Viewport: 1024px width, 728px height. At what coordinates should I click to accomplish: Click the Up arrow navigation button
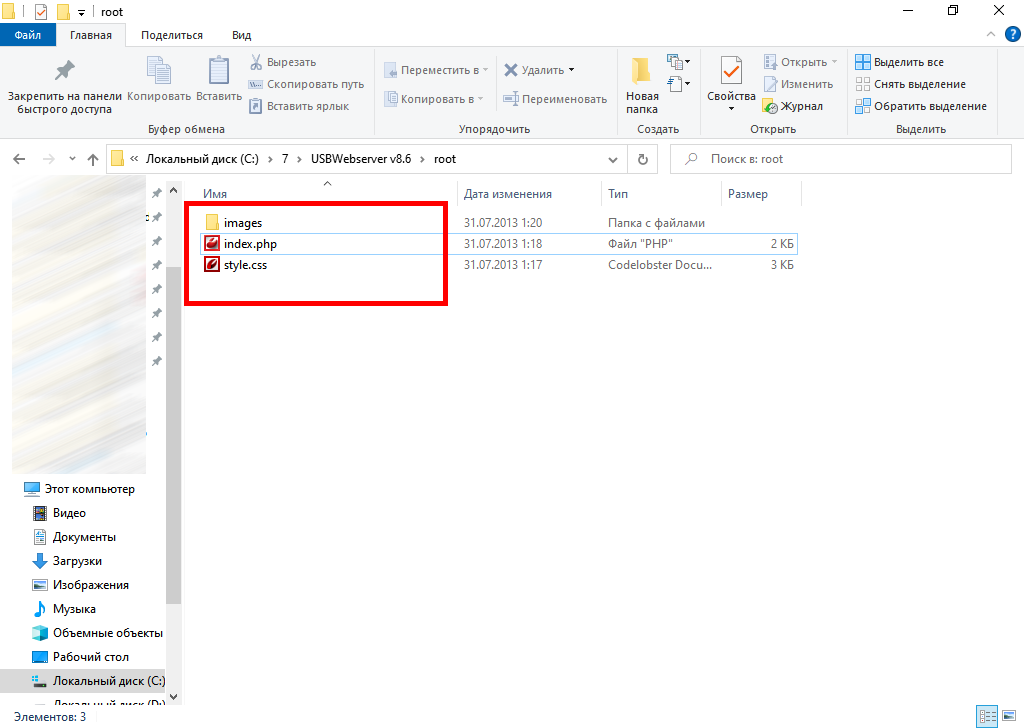pos(93,159)
